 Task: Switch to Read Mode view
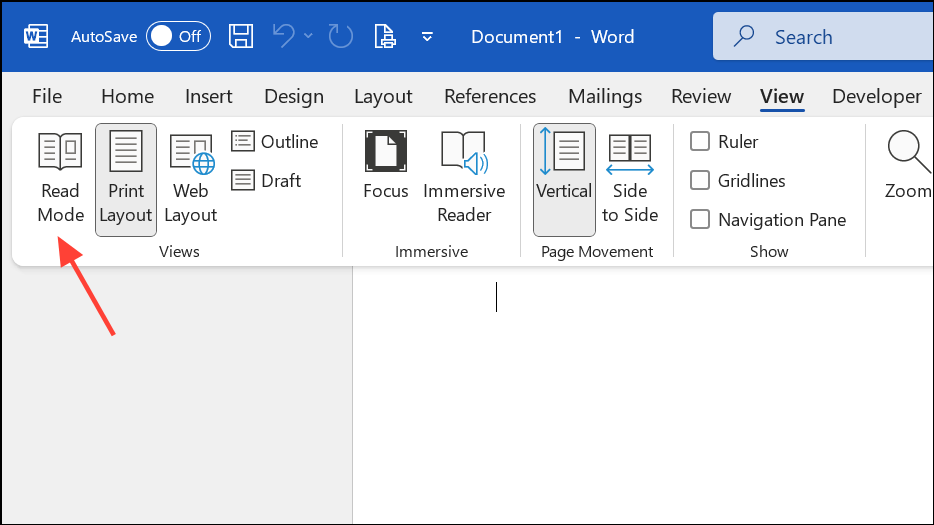tap(60, 178)
